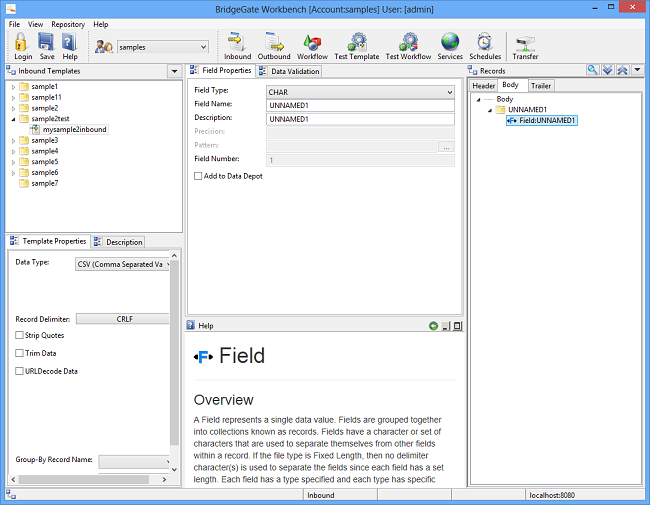Expand the sample3 folder
Viewport: 650px width, 505px height.
(13, 141)
